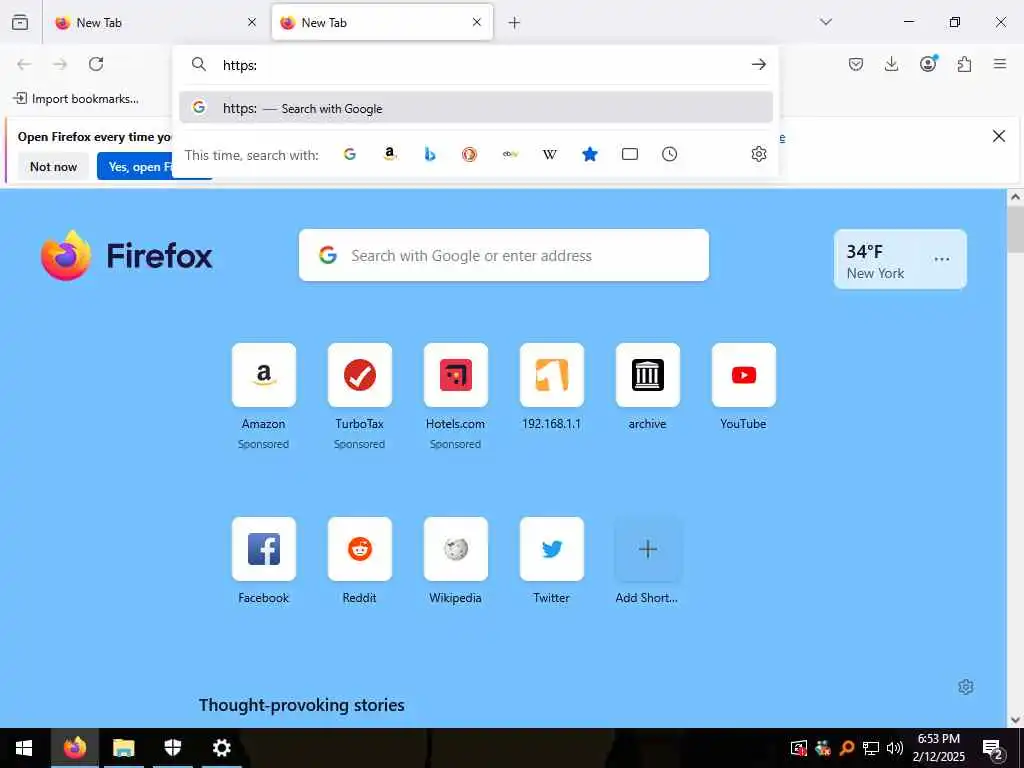1024x768 pixels.
Task: Open the TurboTax shortcut tile
Action: point(360,375)
